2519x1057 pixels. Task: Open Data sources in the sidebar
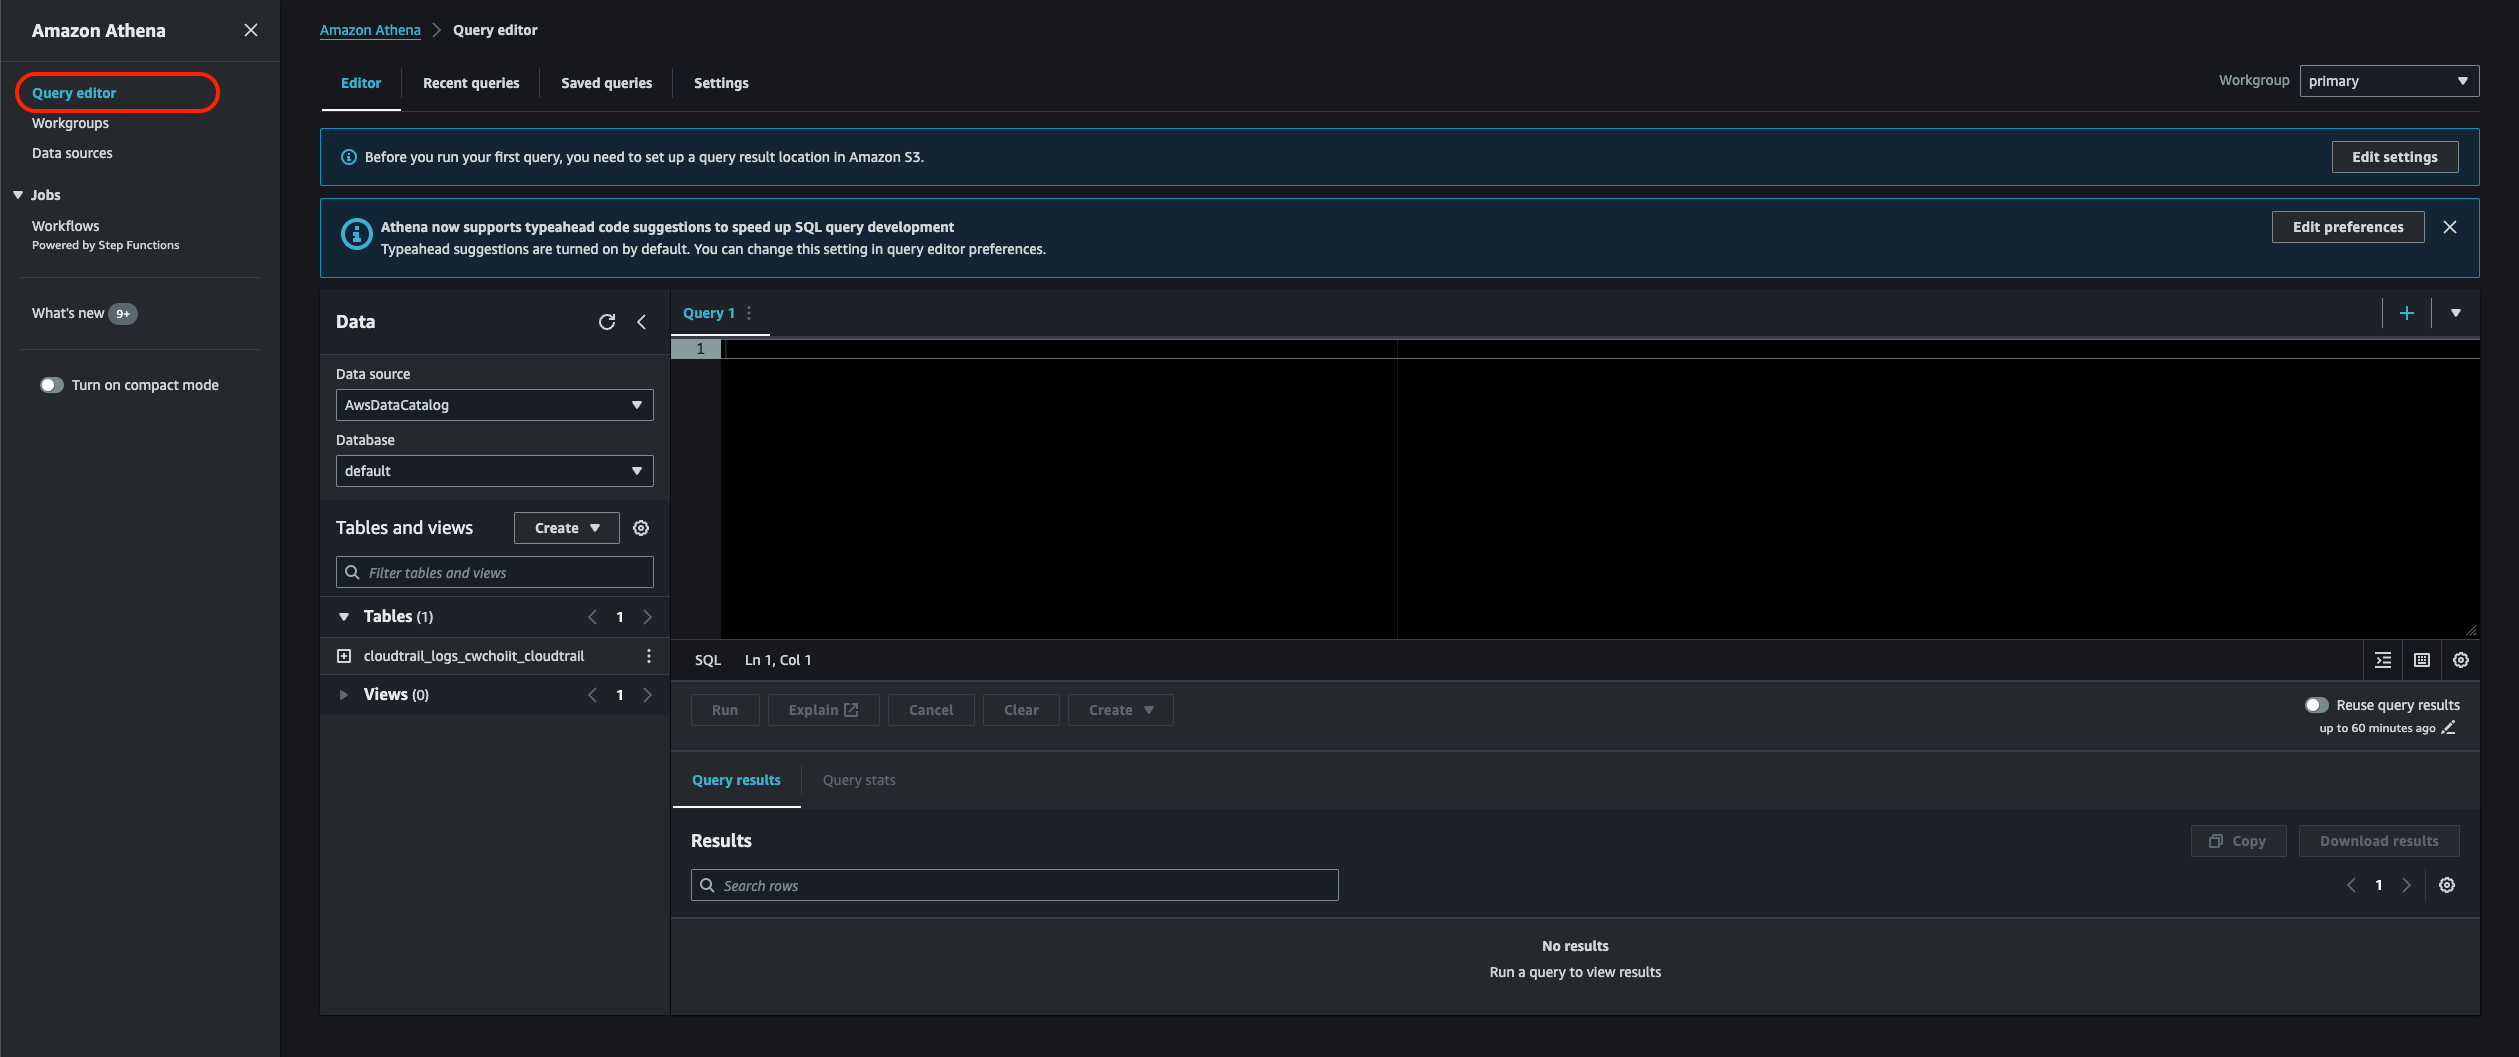pyautogui.click(x=72, y=153)
